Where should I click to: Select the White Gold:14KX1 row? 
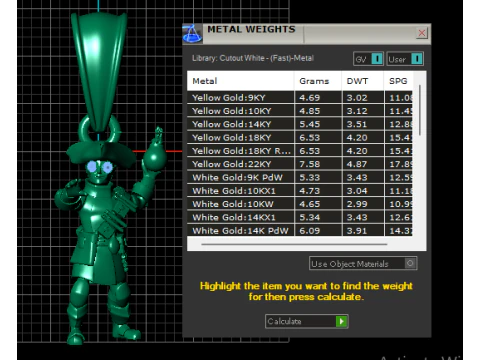click(300, 217)
